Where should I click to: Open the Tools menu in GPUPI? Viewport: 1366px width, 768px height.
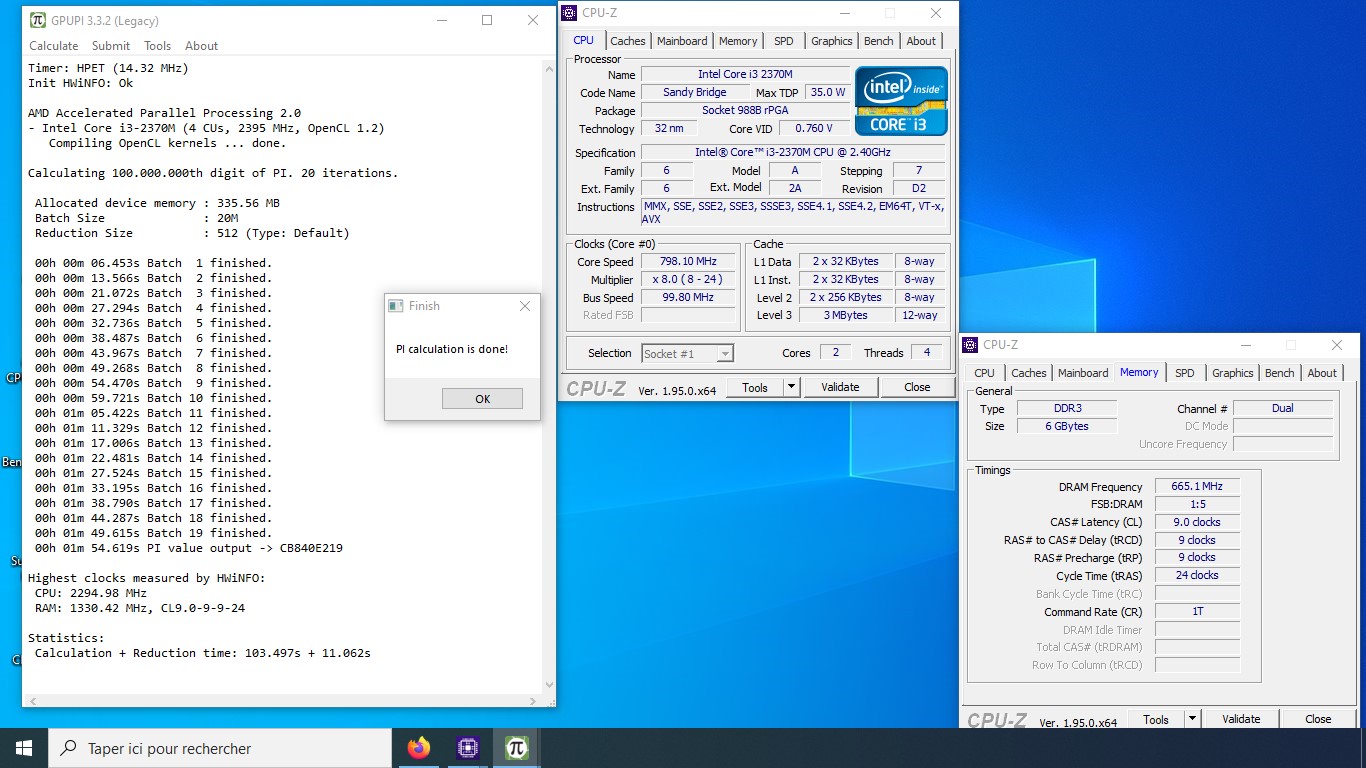pyautogui.click(x=157, y=46)
